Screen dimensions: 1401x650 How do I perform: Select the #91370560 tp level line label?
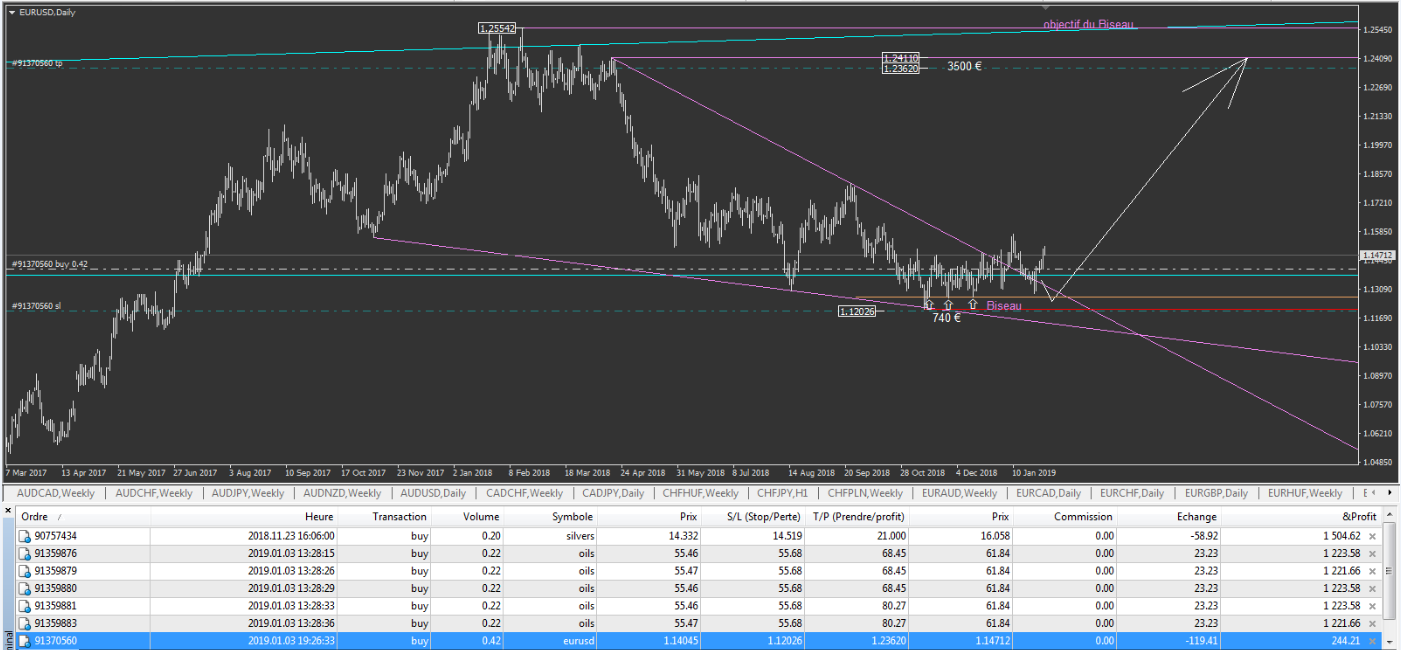[x=38, y=63]
